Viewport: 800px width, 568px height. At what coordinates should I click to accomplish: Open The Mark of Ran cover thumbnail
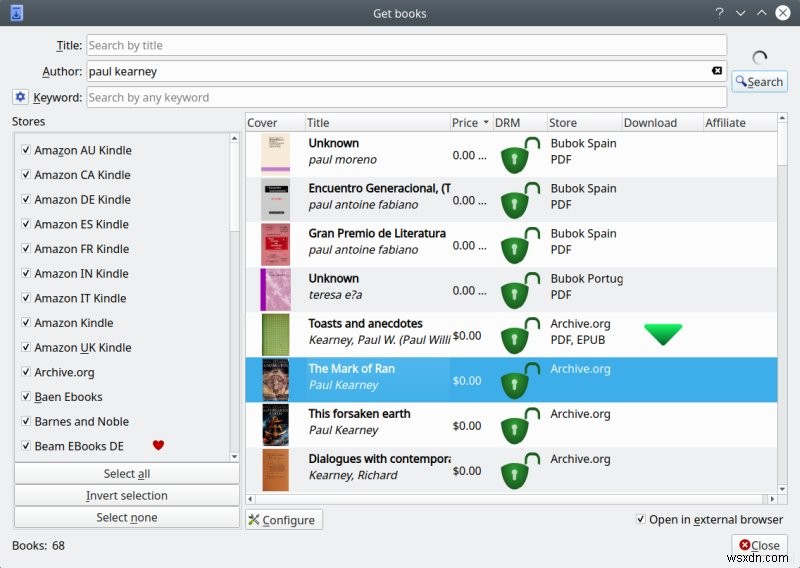pyautogui.click(x=276, y=380)
